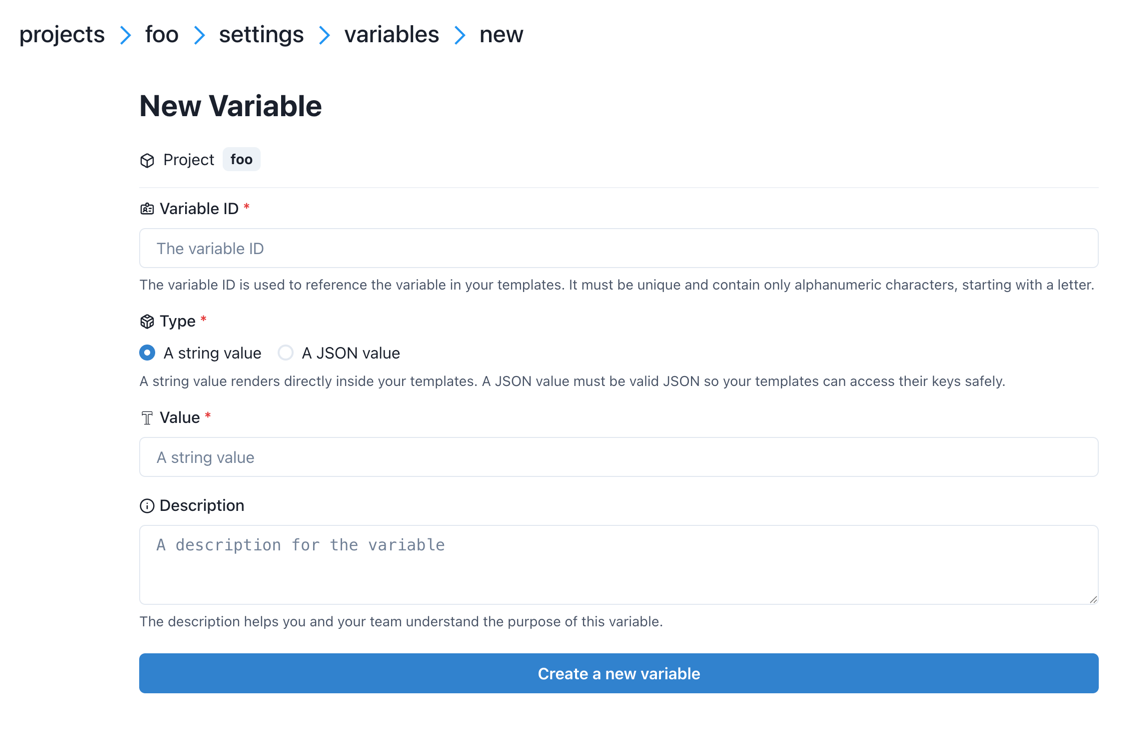Click the typography icon next to "Value"
This screenshot has width=1148, height=733.
coord(146,417)
